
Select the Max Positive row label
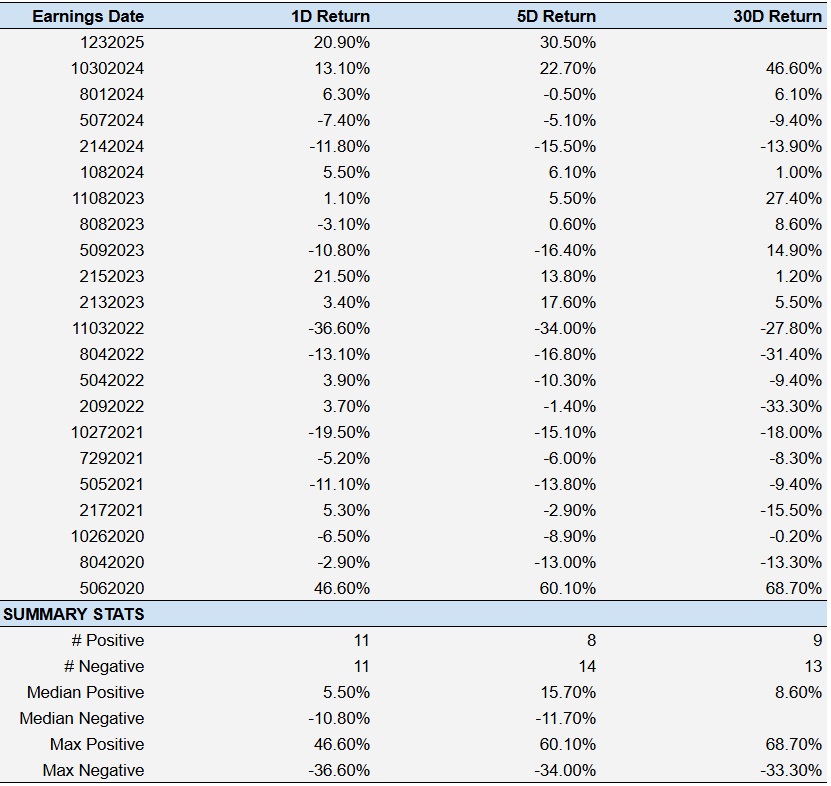[x=97, y=744]
